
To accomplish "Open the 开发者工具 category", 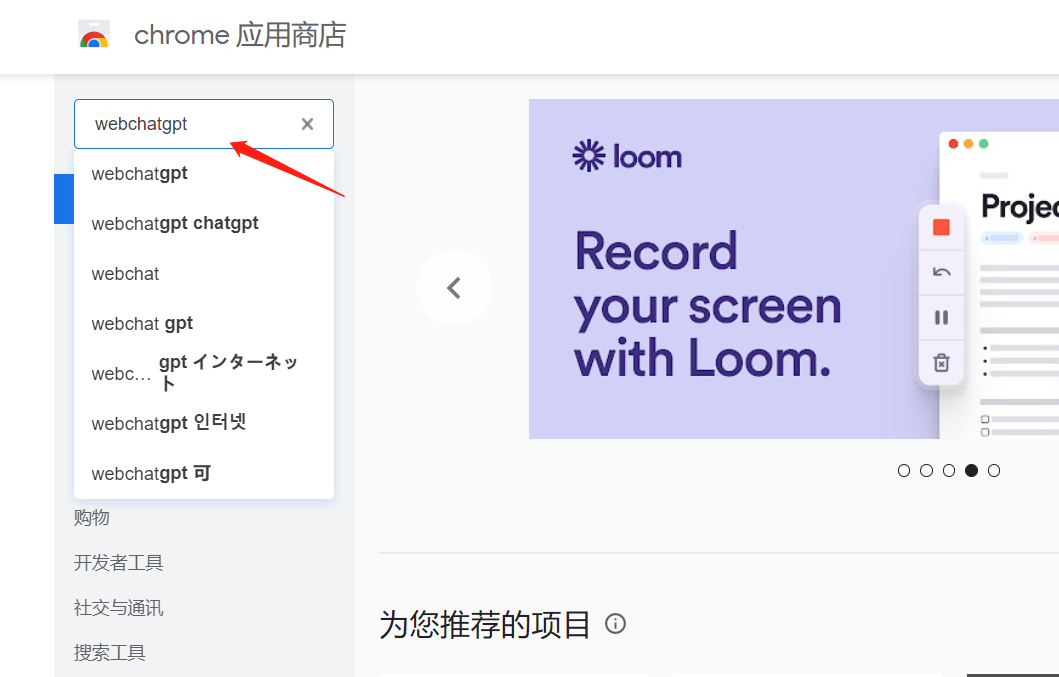I will [x=119, y=563].
